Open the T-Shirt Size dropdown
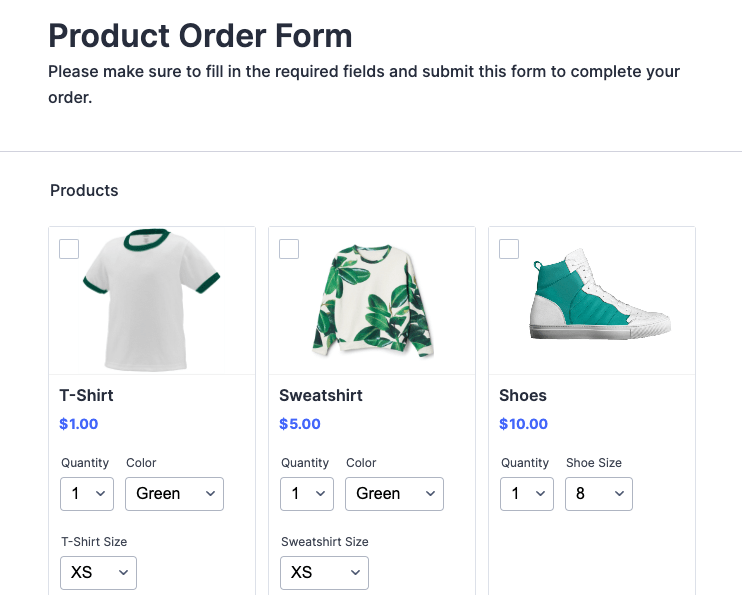The image size is (742, 595). (98, 573)
